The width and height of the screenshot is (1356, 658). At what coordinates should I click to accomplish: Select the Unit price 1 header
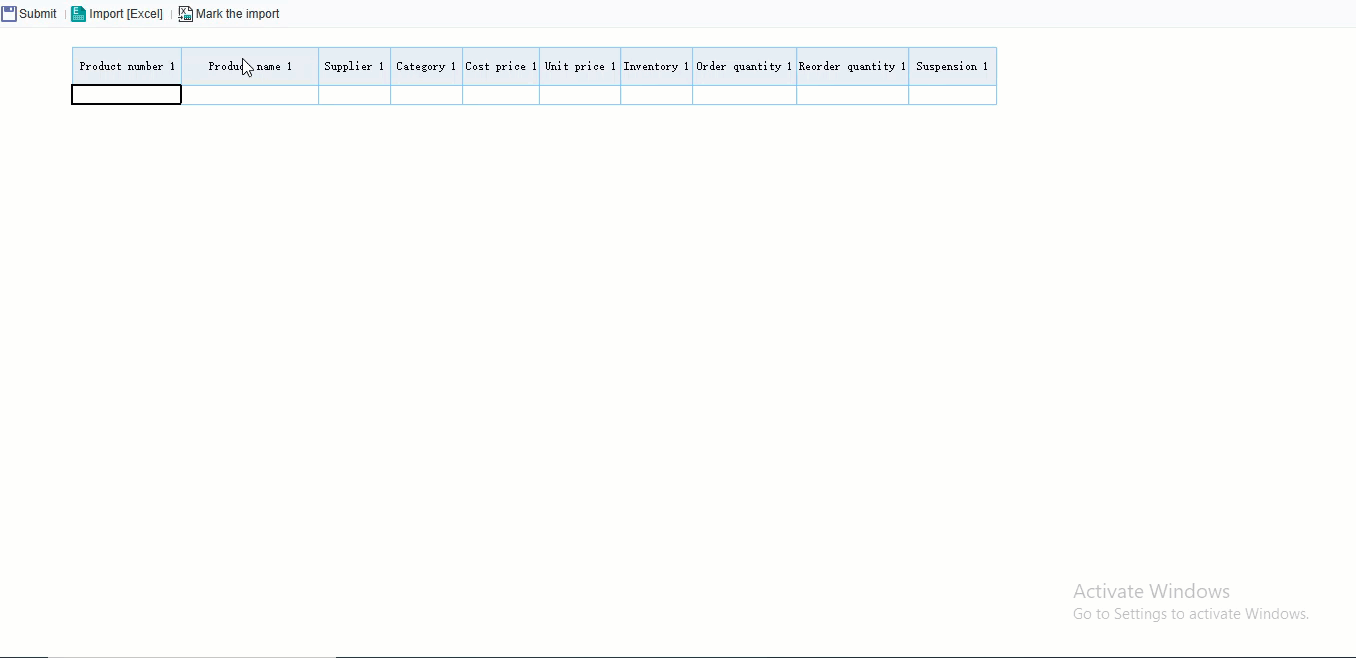coord(580,66)
